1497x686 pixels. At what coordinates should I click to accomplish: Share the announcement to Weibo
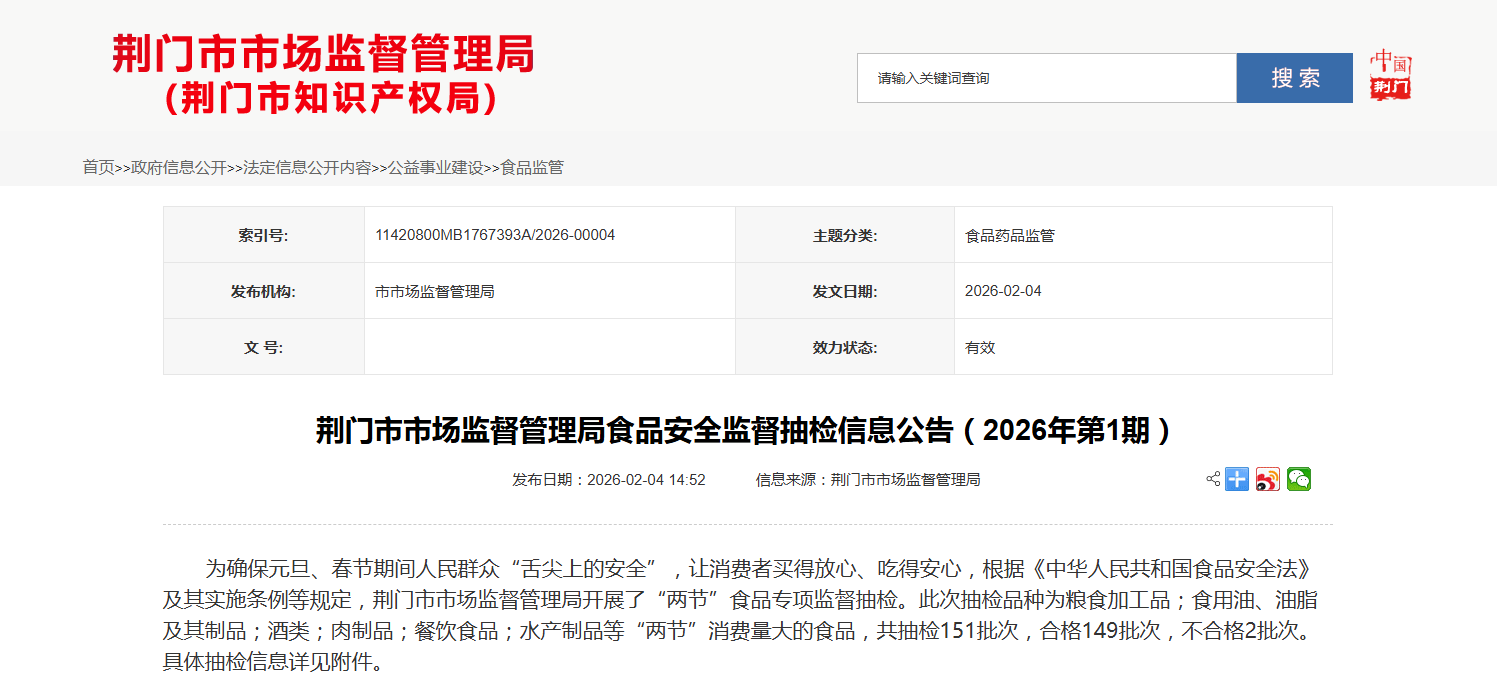(x=1268, y=479)
